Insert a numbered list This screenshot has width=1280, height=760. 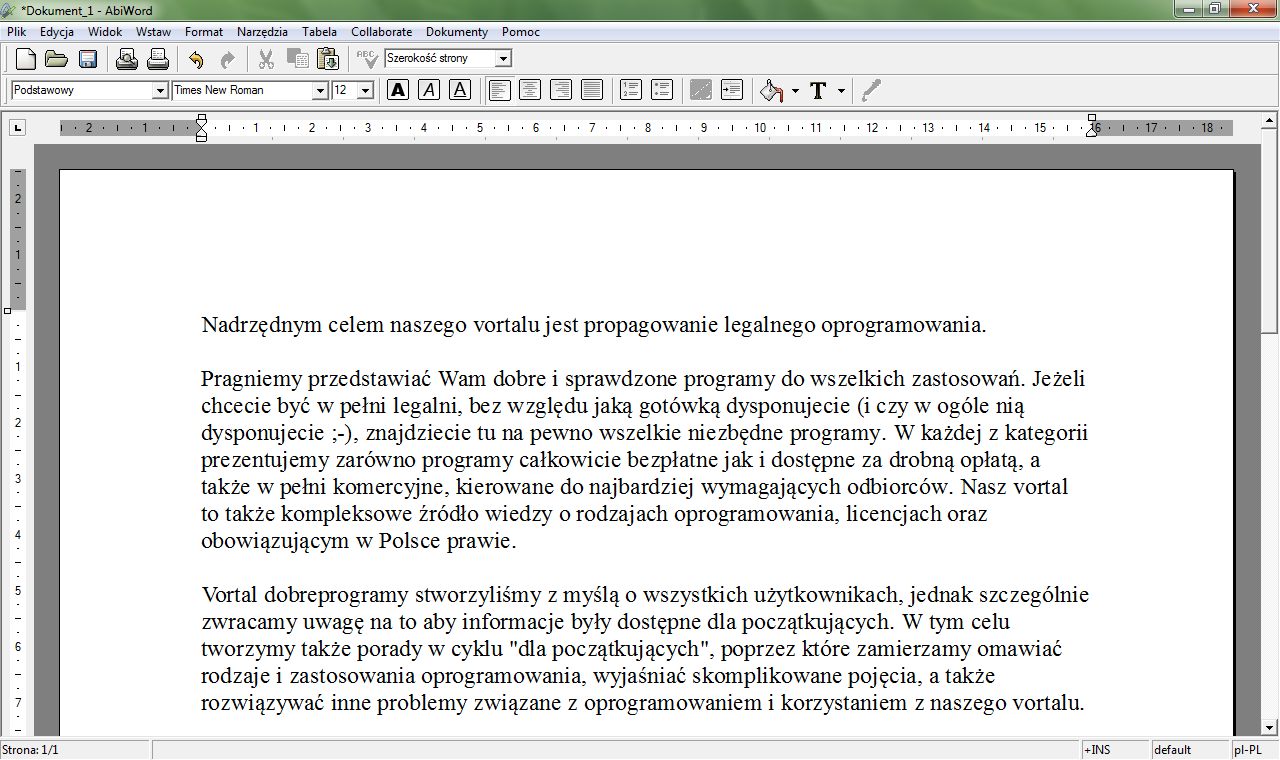(631, 90)
